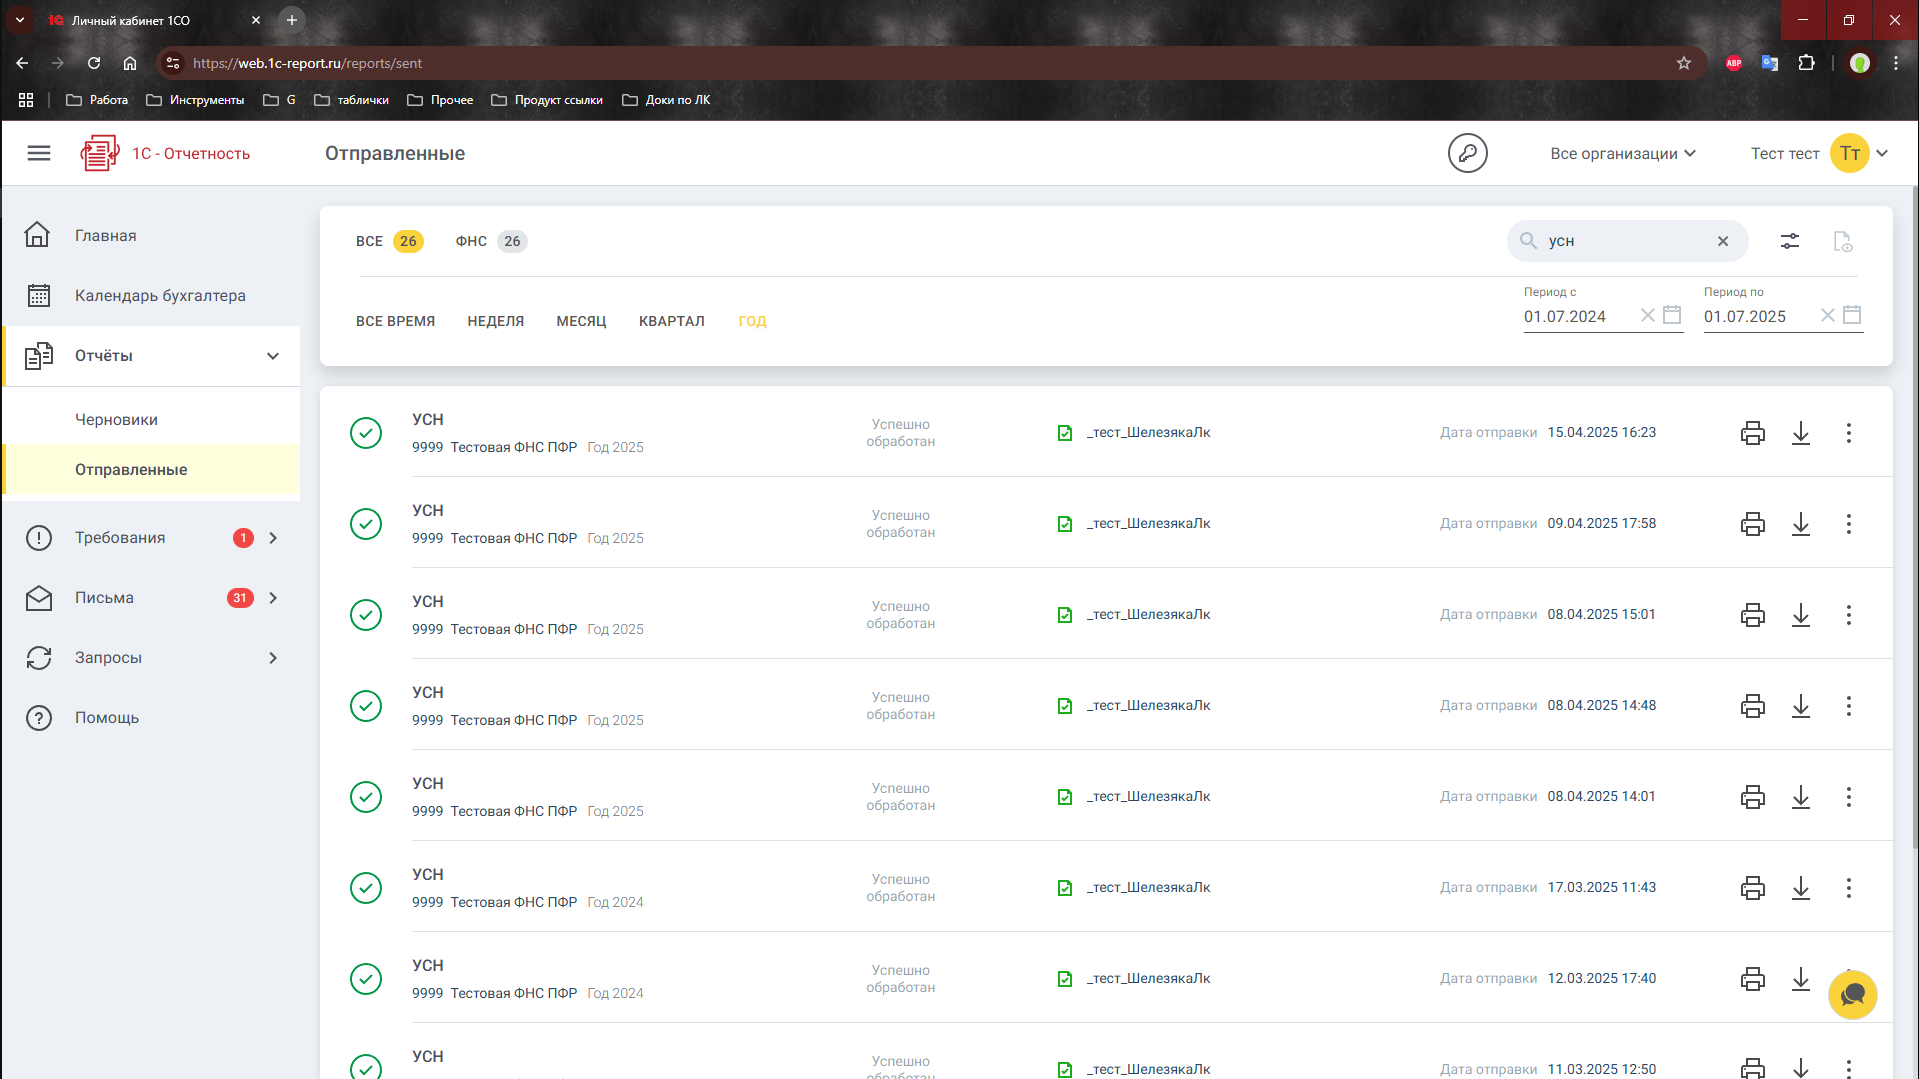
Task: Click the search input with усн
Action: point(1620,241)
